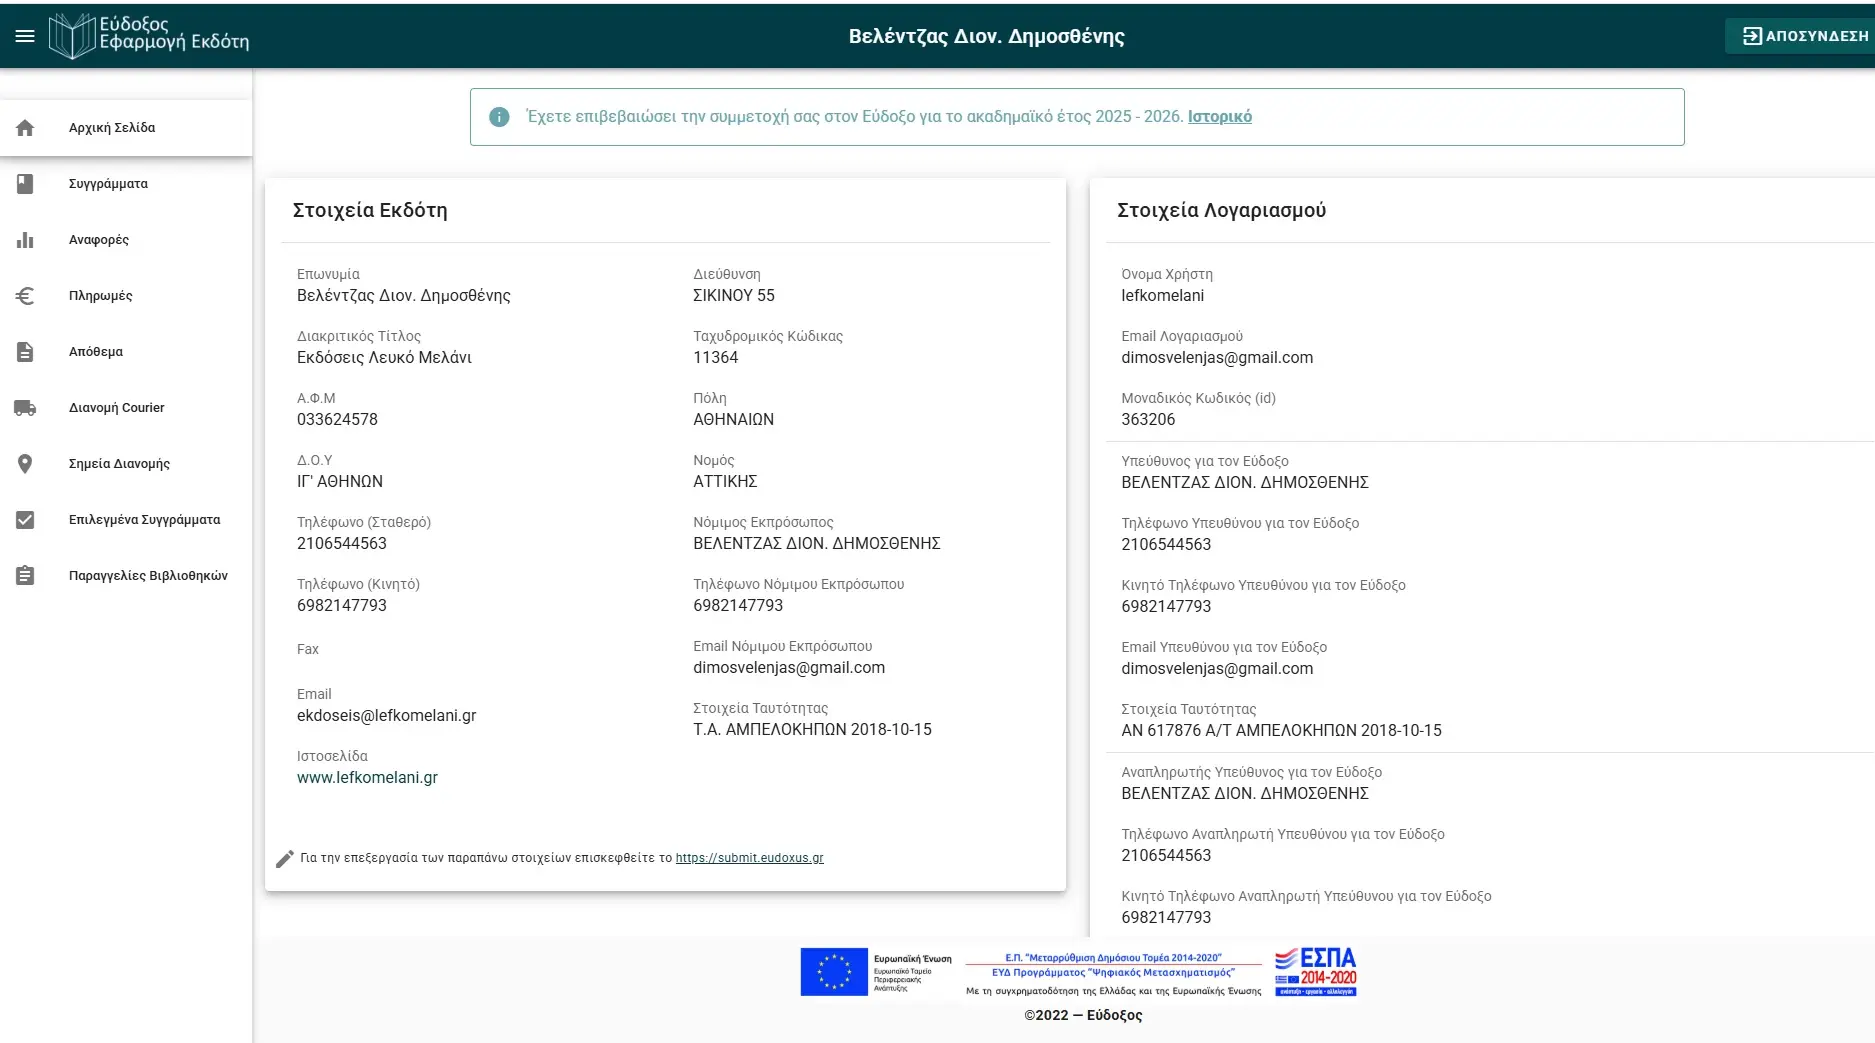
Task: Click the ΕΣΠΑ 2014-2020 logo
Action: [x=1315, y=972]
